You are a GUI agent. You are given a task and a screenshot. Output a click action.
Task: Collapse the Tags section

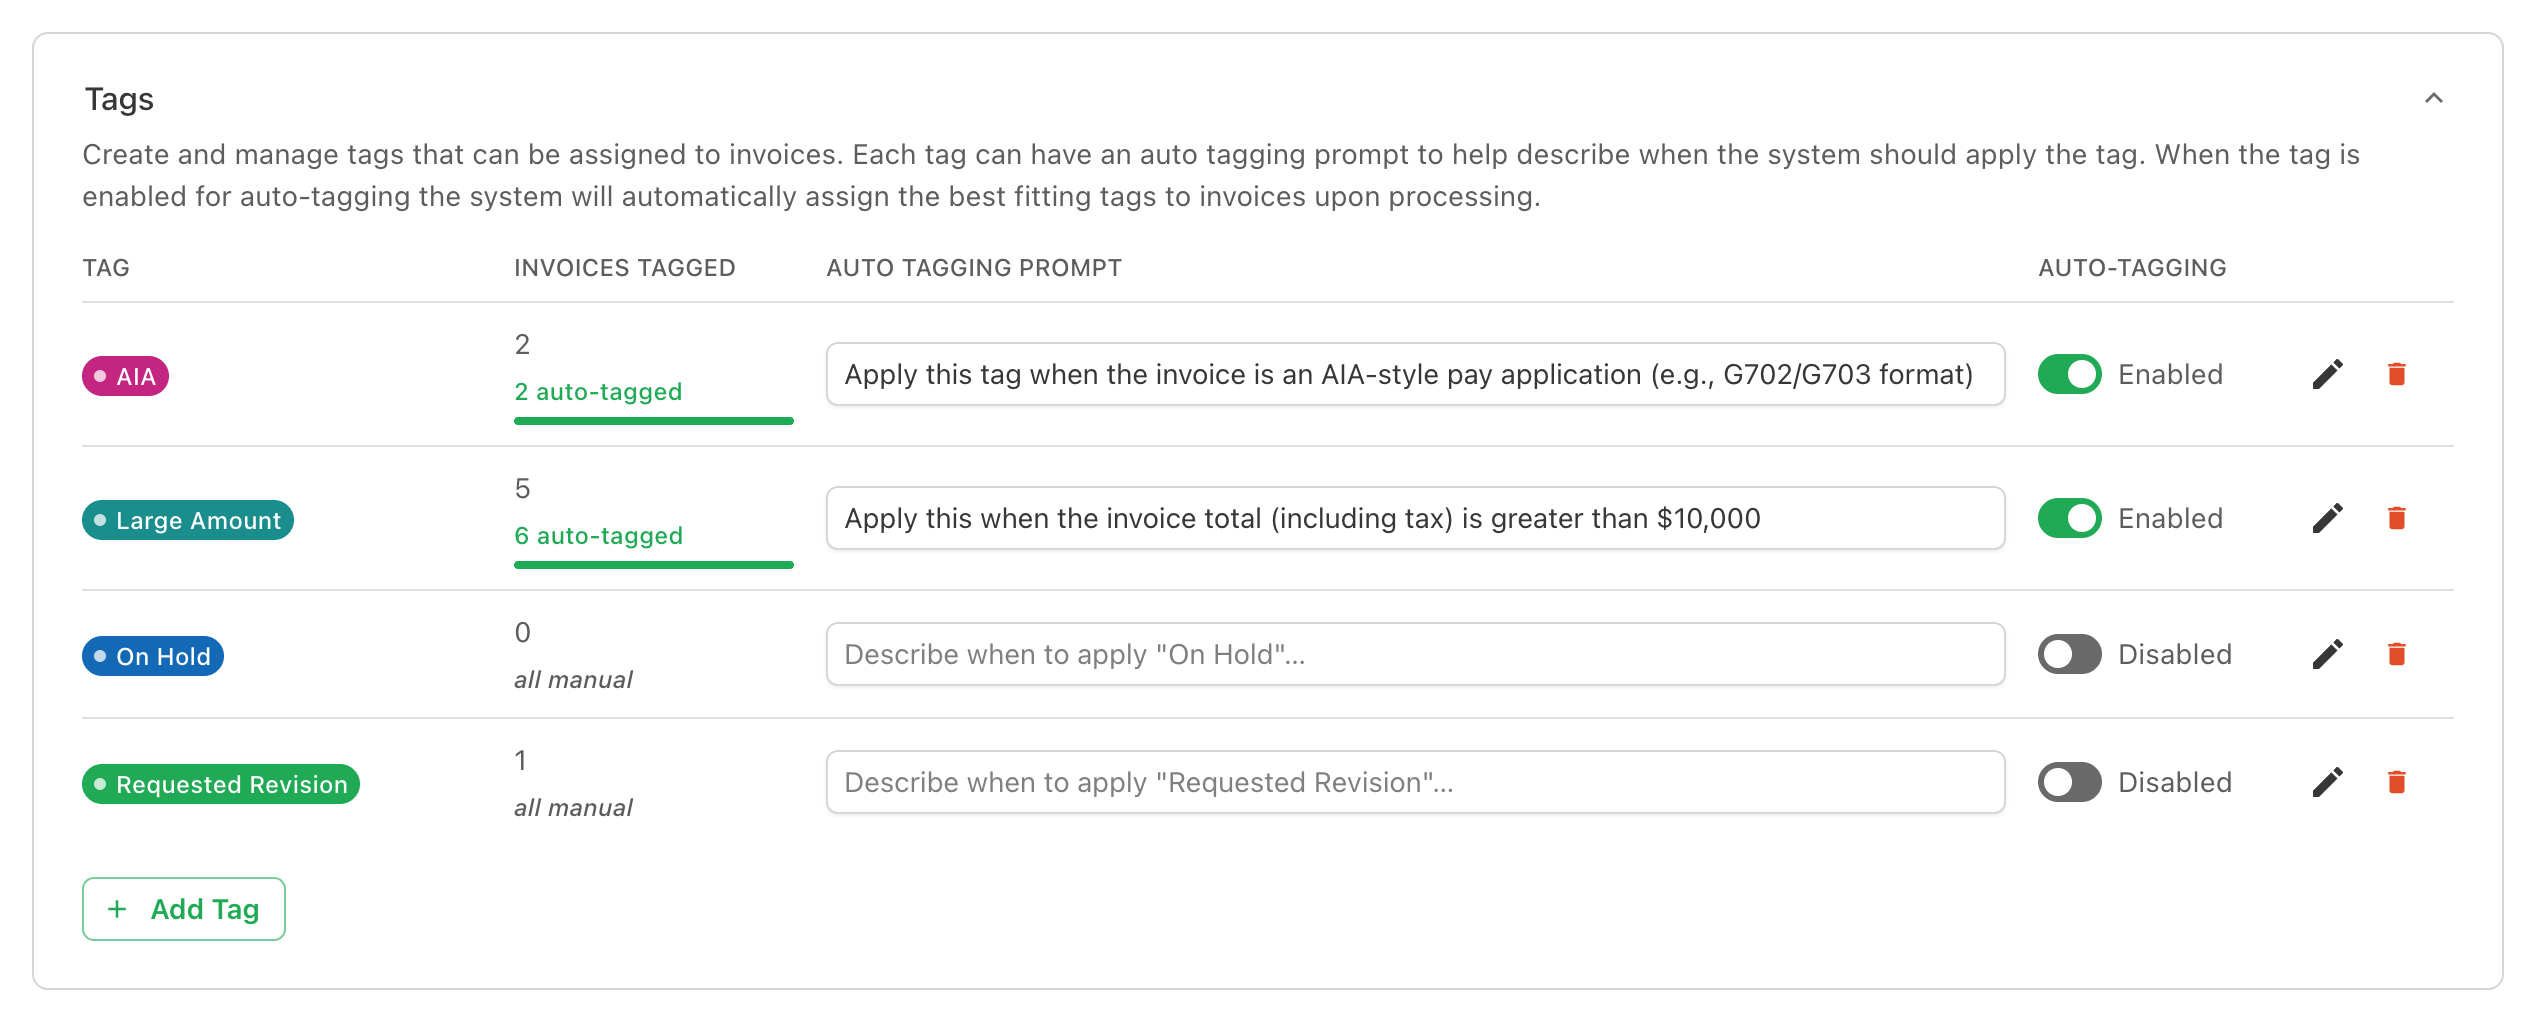(x=2434, y=98)
